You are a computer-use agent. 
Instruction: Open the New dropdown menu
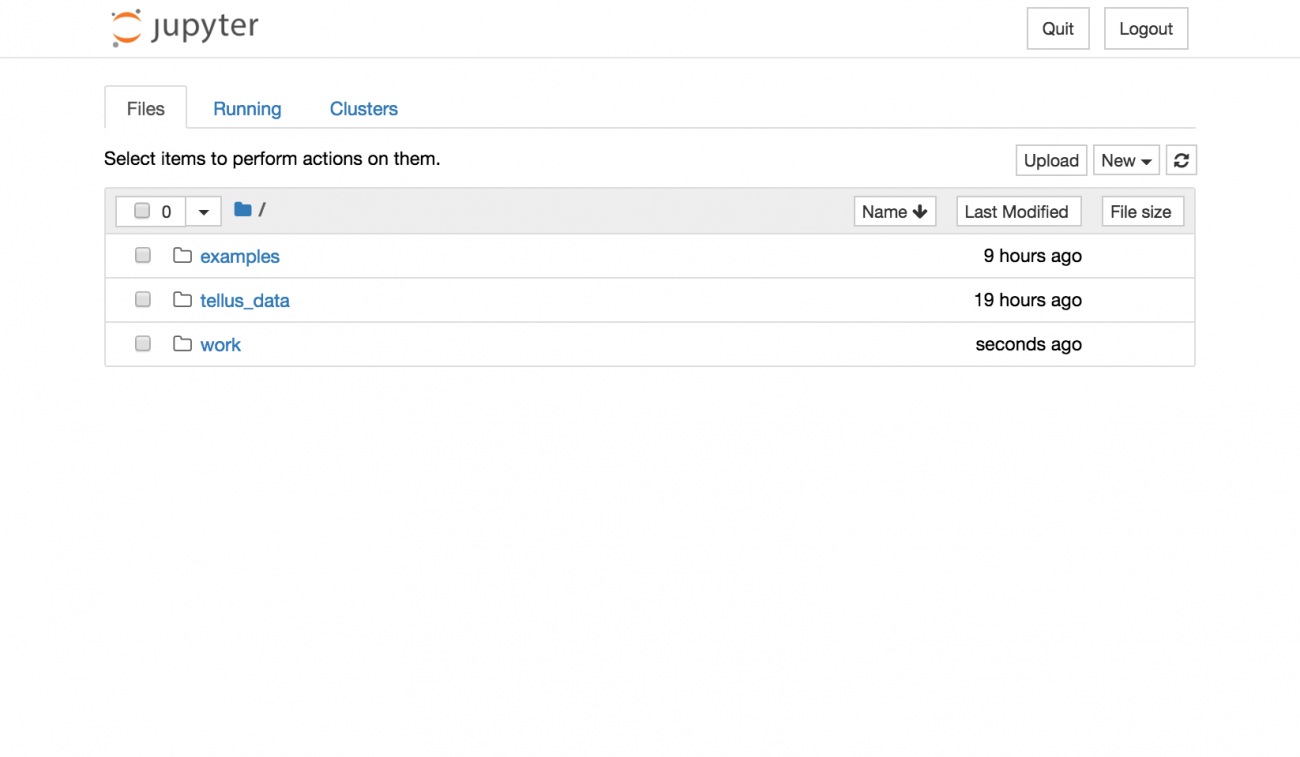click(1126, 160)
